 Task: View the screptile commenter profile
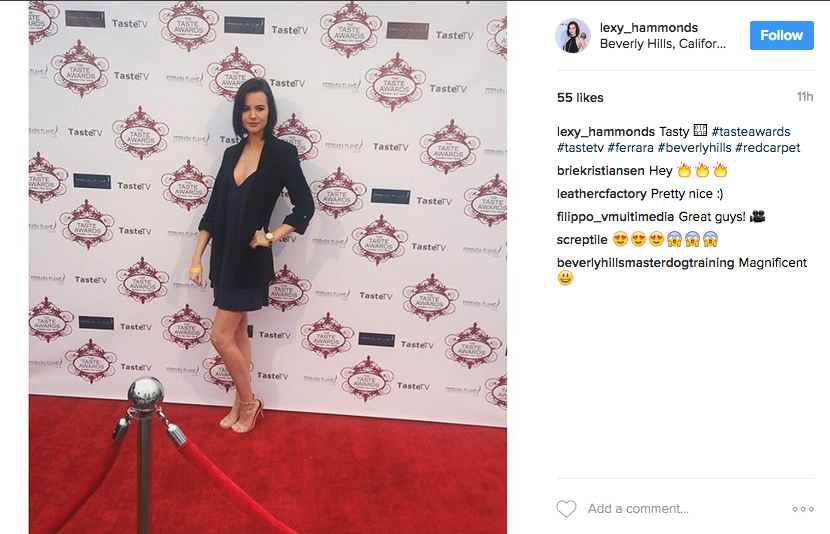(582, 240)
